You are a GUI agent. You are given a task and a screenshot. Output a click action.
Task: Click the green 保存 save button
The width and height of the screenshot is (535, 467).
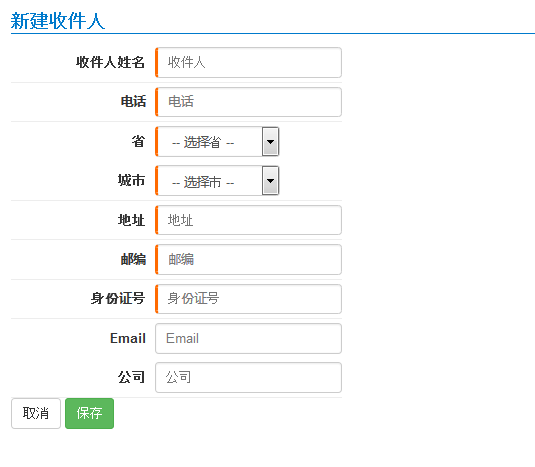(89, 413)
